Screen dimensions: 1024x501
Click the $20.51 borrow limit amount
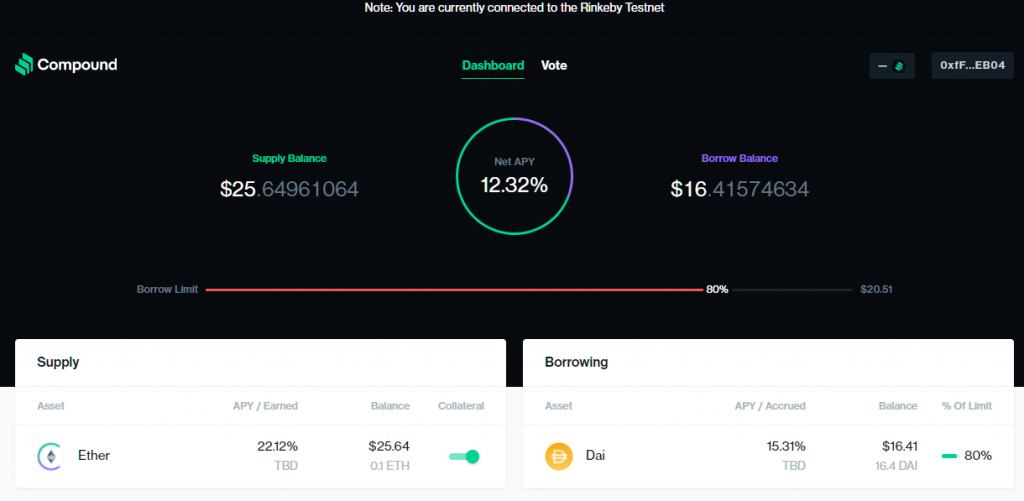click(x=876, y=289)
